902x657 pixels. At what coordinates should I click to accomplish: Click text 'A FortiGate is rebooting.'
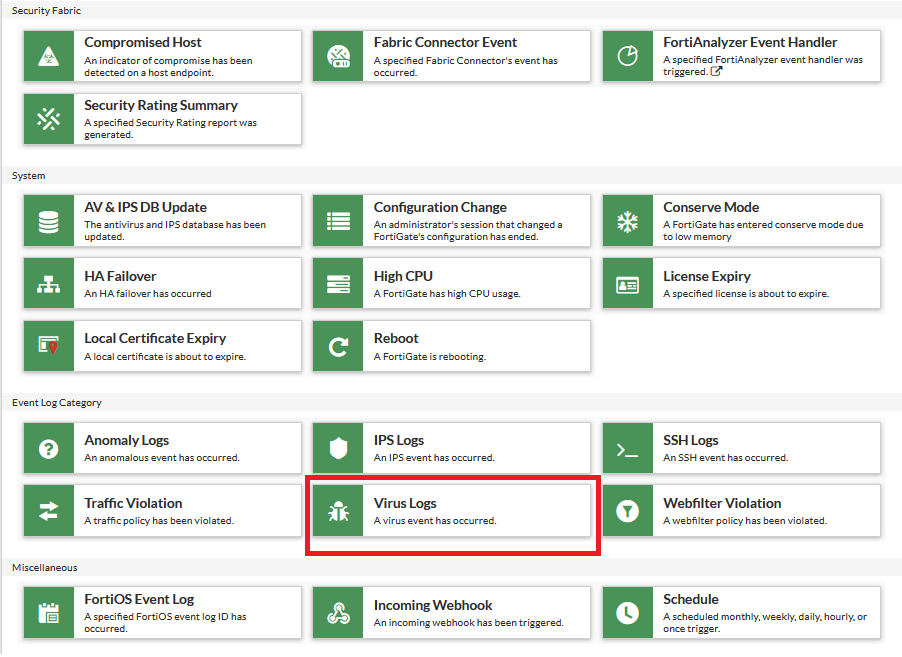coord(430,357)
